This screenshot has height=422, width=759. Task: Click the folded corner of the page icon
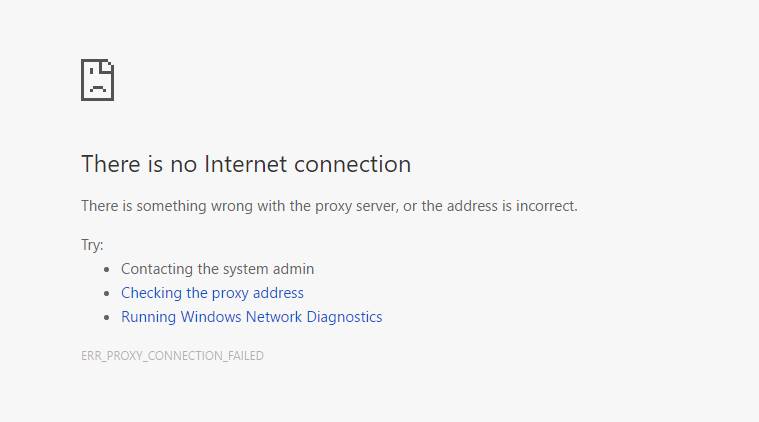coord(109,65)
